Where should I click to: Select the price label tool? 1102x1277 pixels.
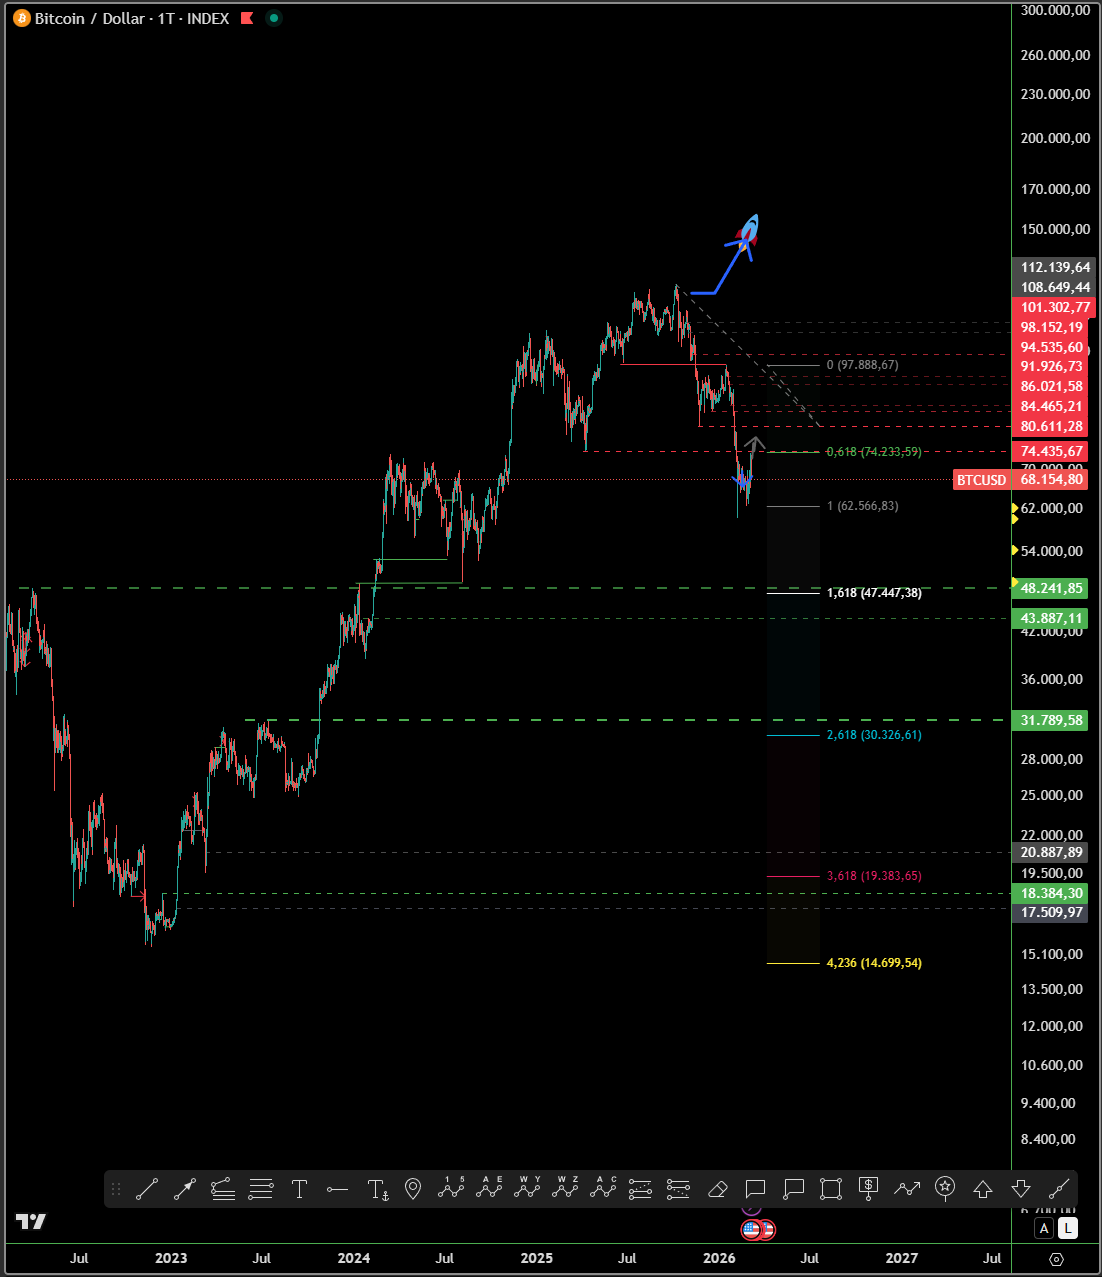click(869, 1189)
